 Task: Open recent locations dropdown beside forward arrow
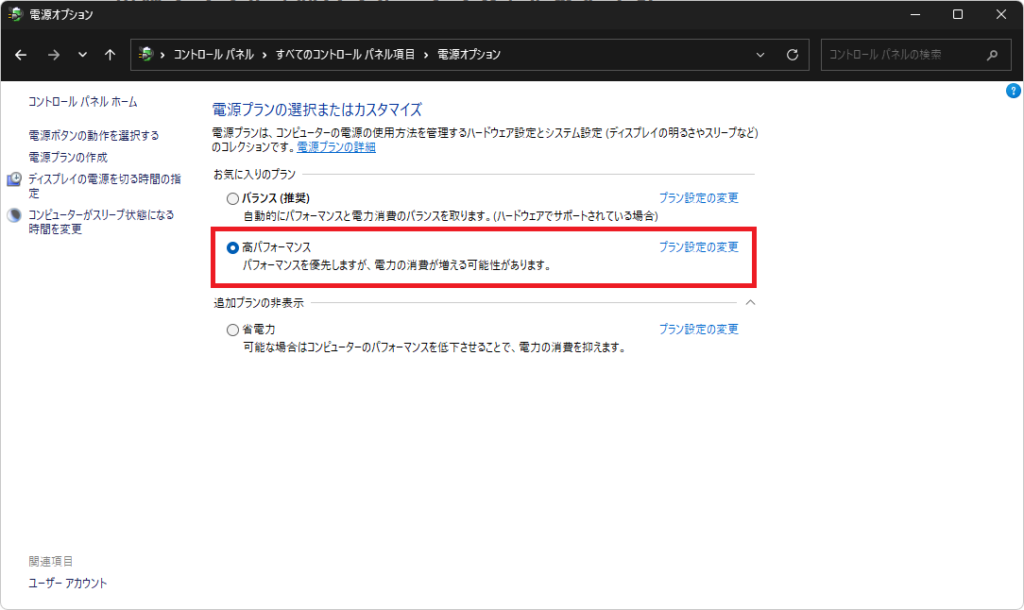[82, 55]
